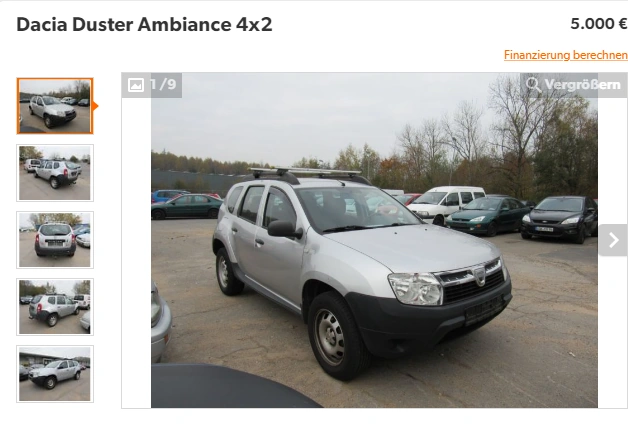Click the Dacia Duster Ambiance 4x2 heading
This screenshot has height=424, width=628.
(x=144, y=24)
